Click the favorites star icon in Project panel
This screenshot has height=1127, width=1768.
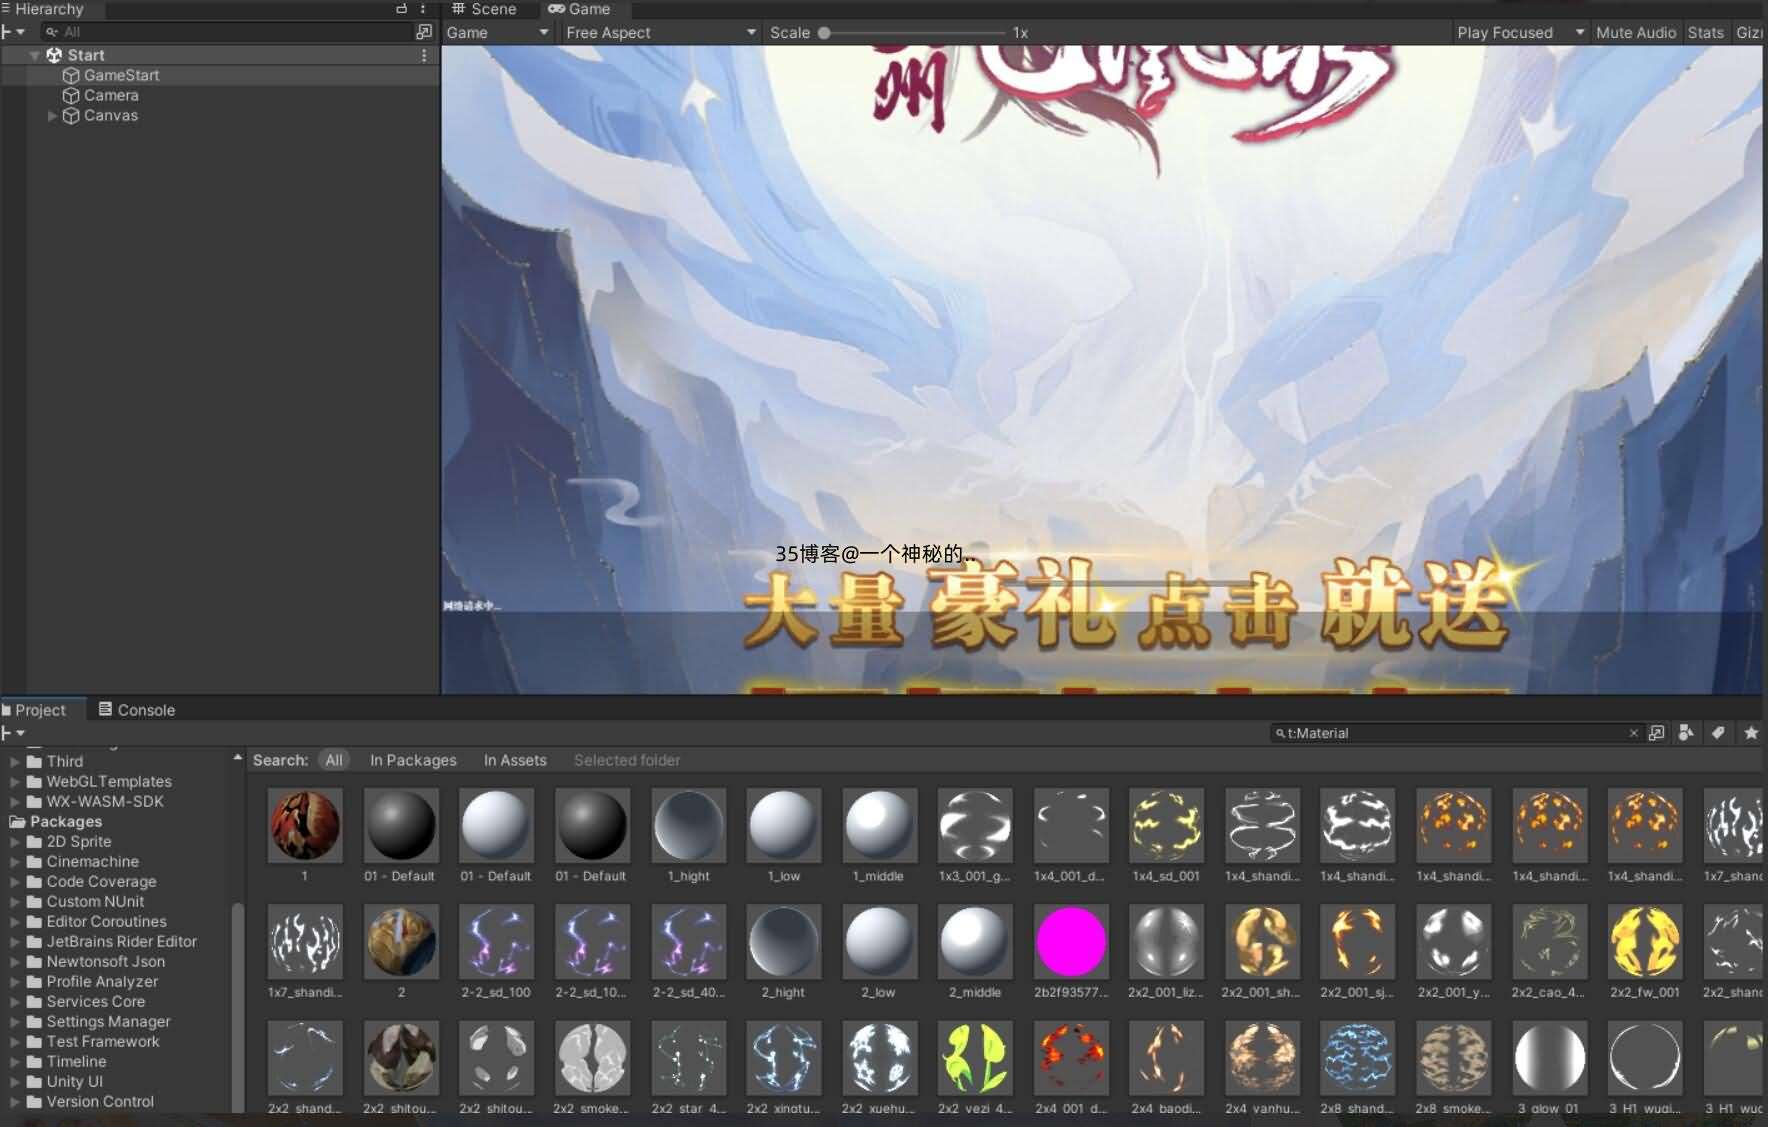coord(1751,733)
